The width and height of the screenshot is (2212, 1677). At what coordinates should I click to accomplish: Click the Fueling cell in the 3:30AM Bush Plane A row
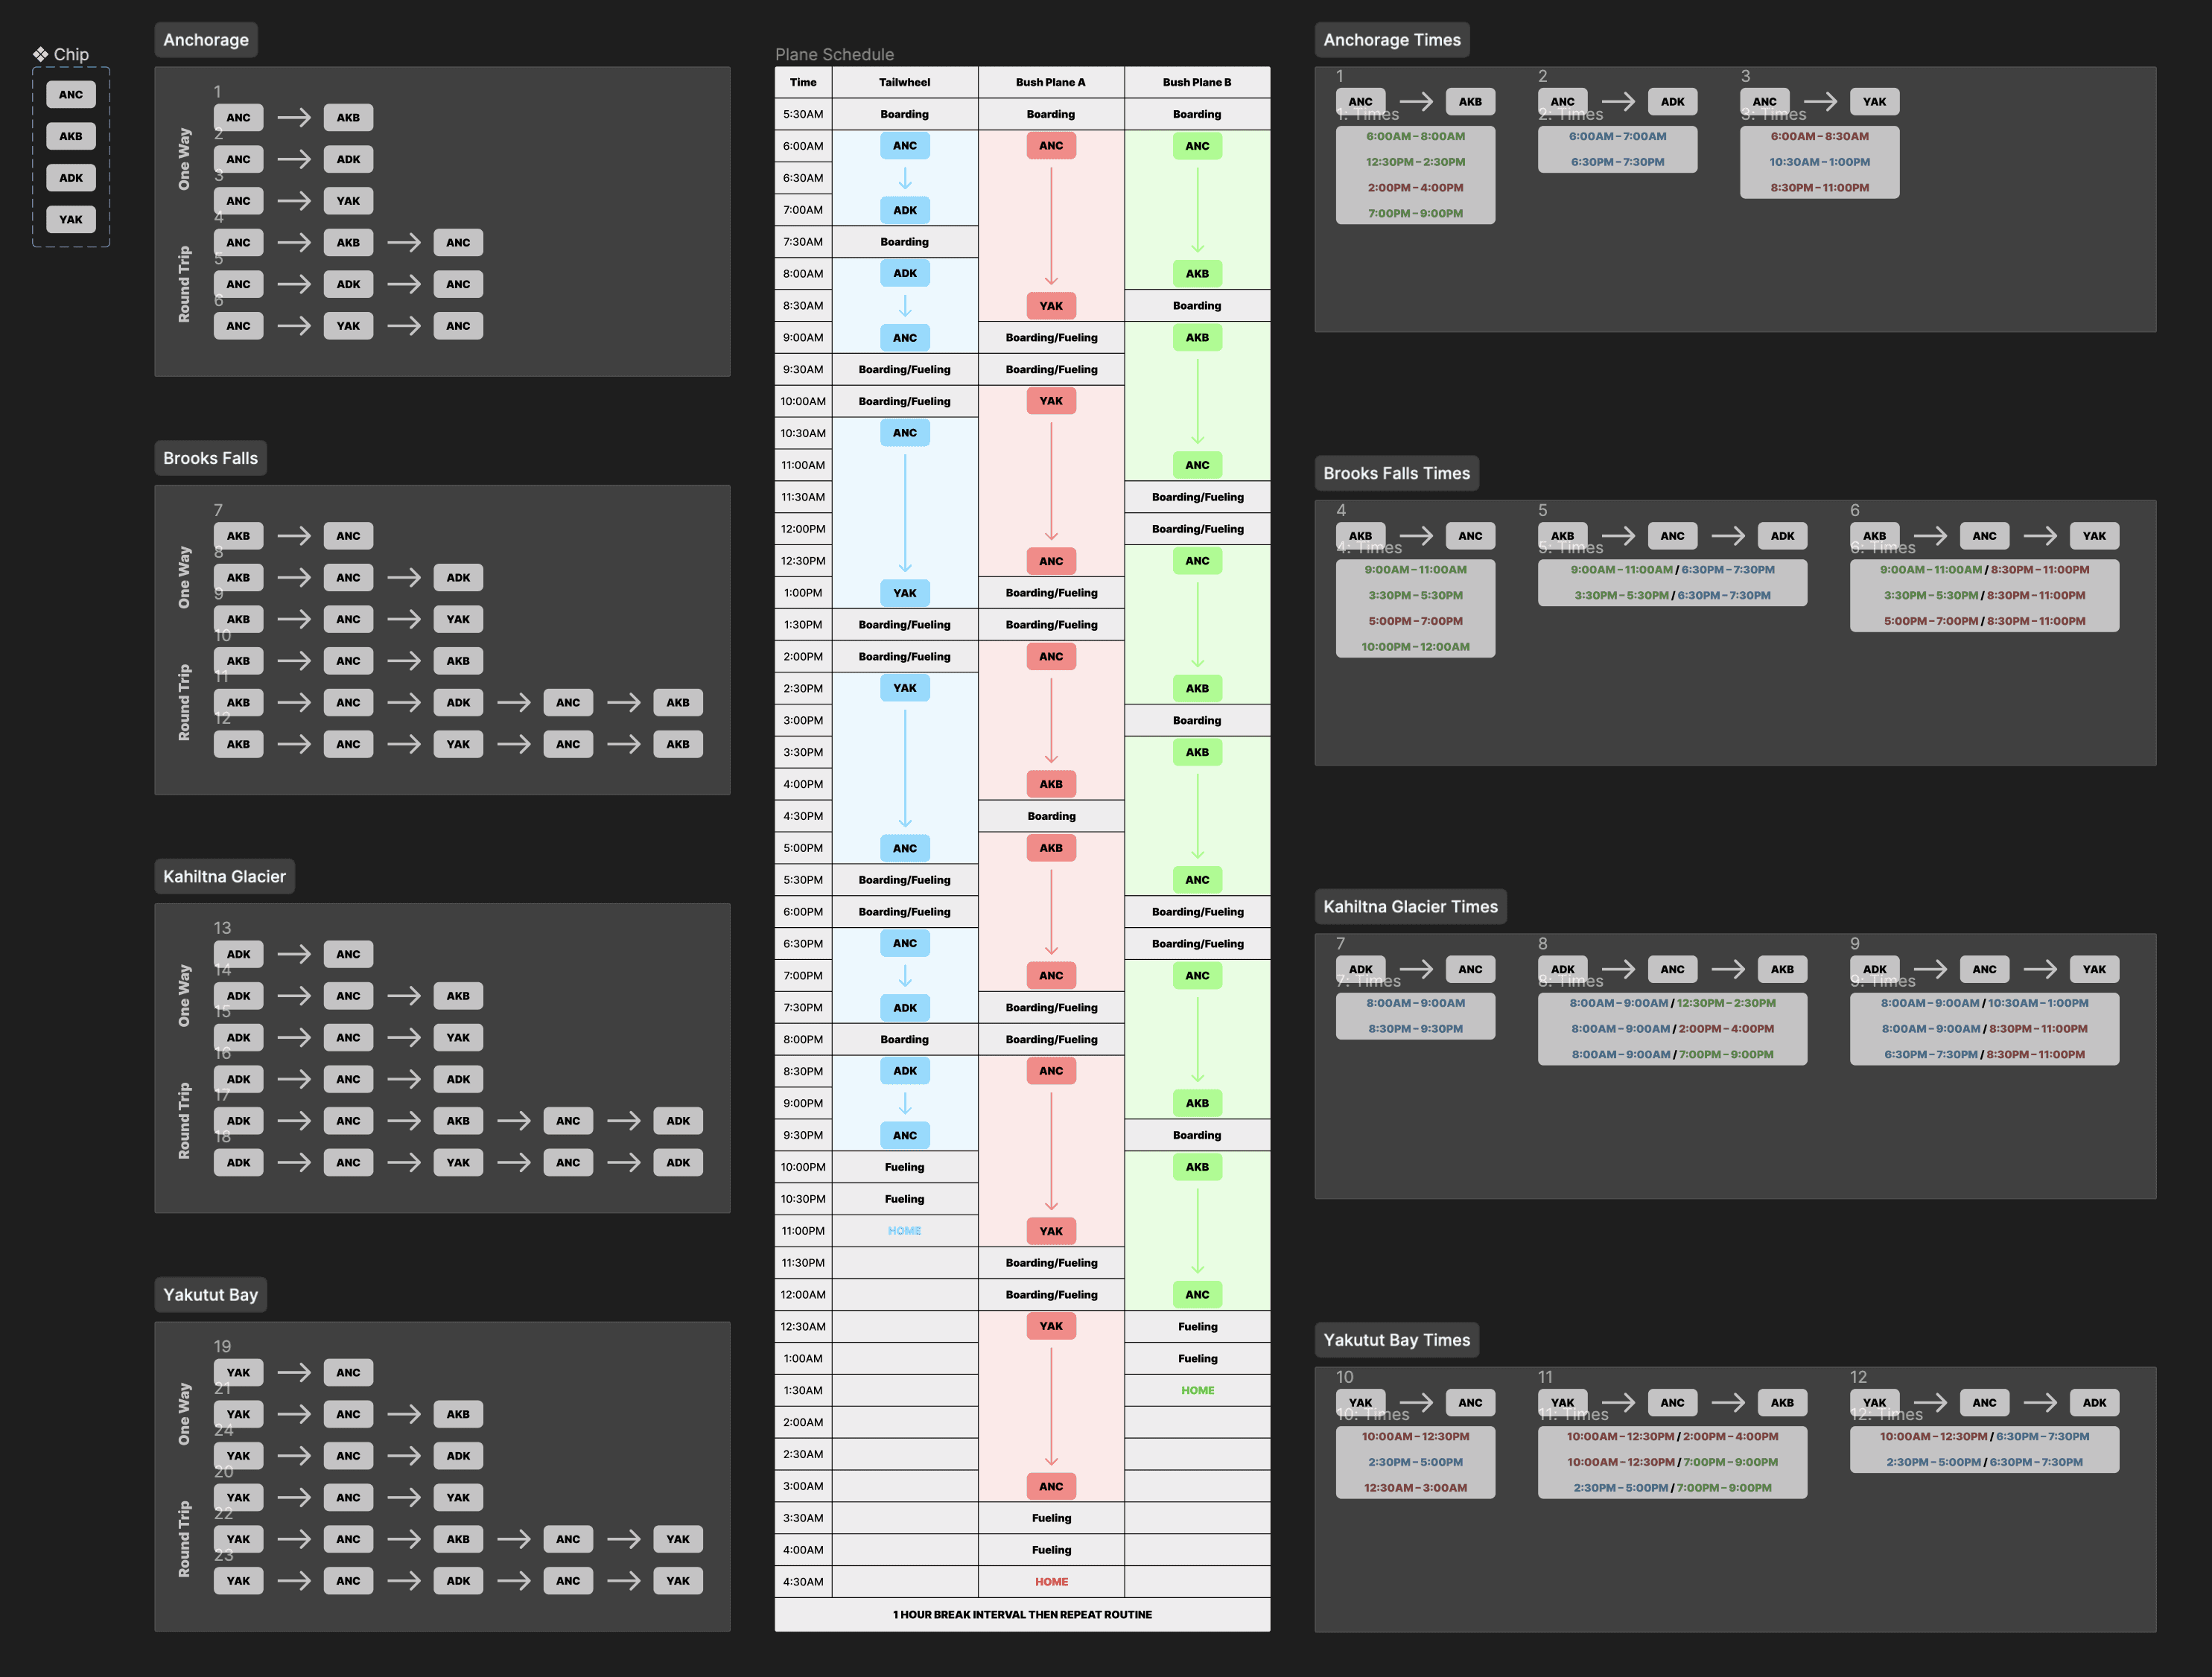click(x=1051, y=1518)
